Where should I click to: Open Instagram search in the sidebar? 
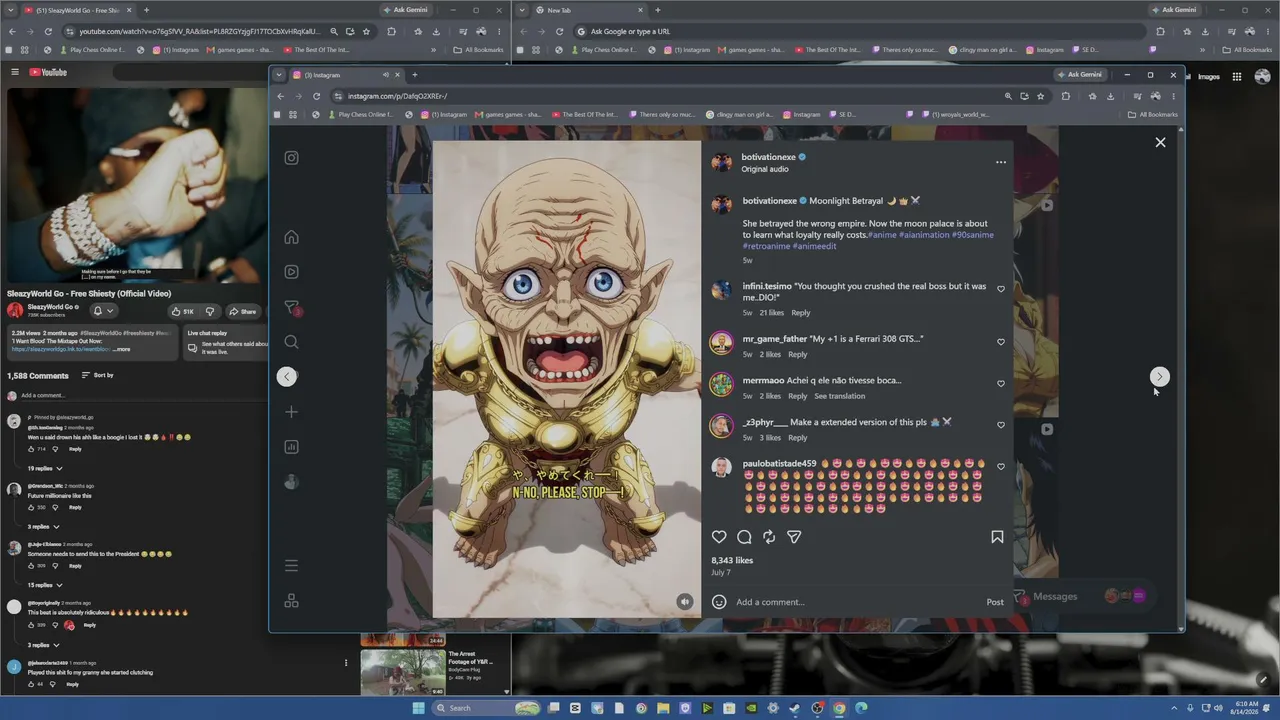click(x=291, y=342)
